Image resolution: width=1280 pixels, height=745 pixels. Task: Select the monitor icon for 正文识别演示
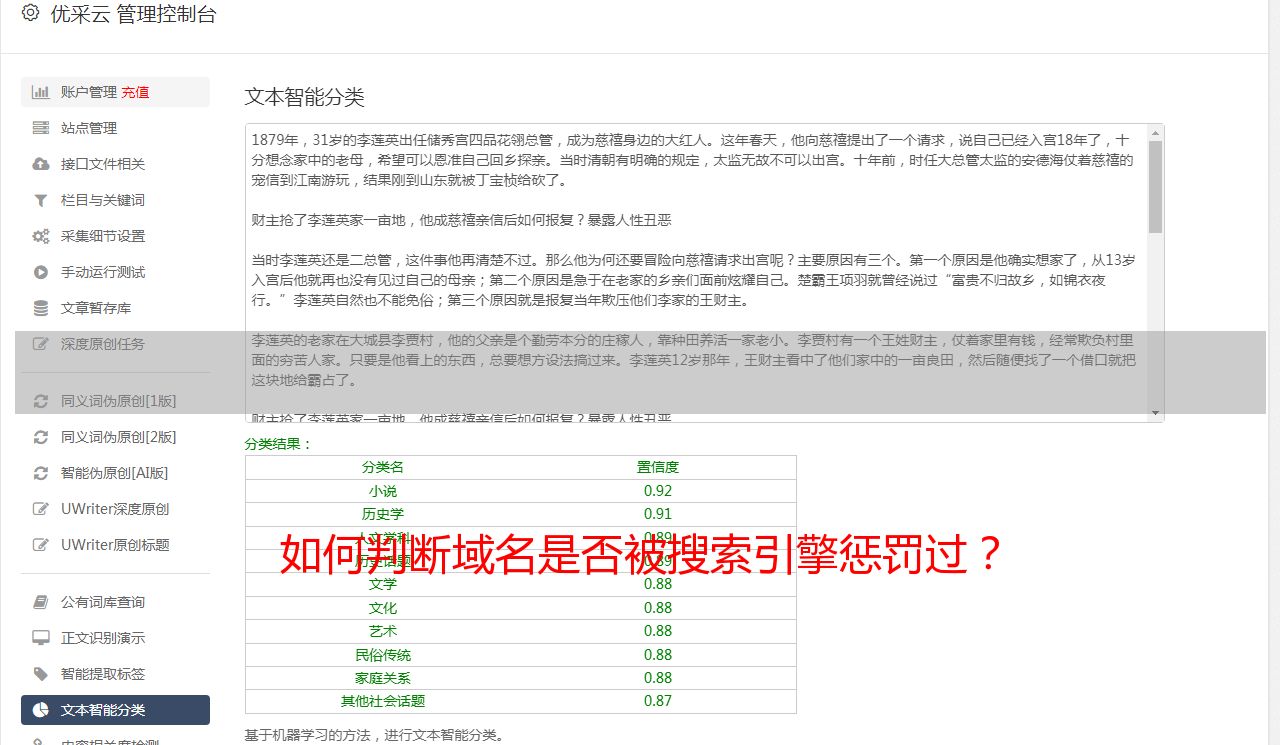coord(41,638)
